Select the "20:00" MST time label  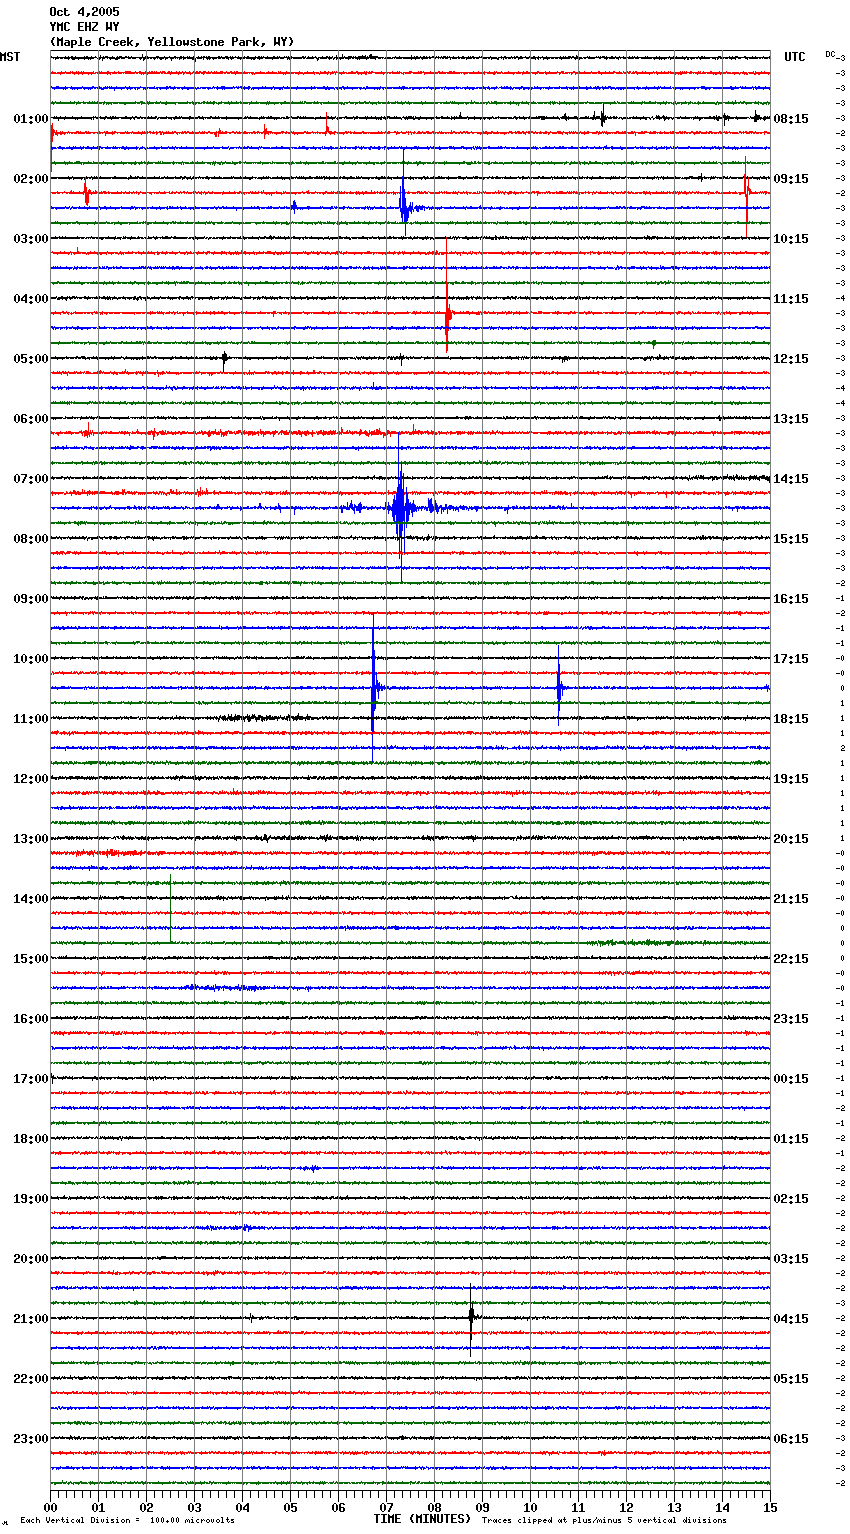31,1259
